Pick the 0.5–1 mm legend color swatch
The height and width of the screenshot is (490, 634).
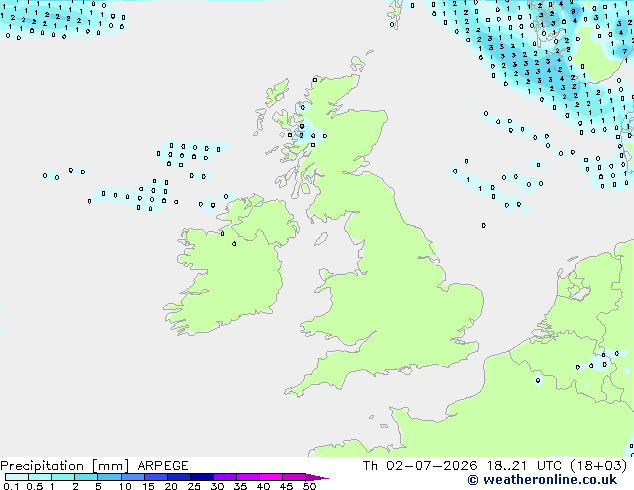40,477
